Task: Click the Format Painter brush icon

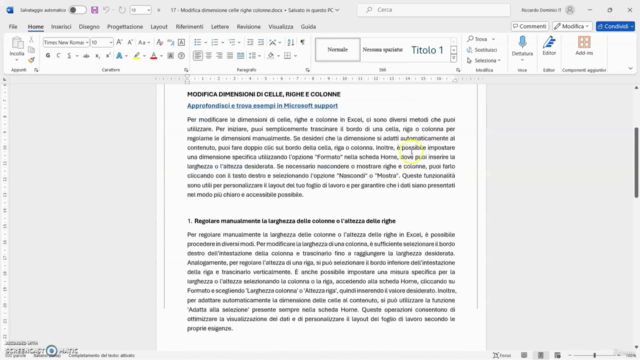Action: [31, 60]
